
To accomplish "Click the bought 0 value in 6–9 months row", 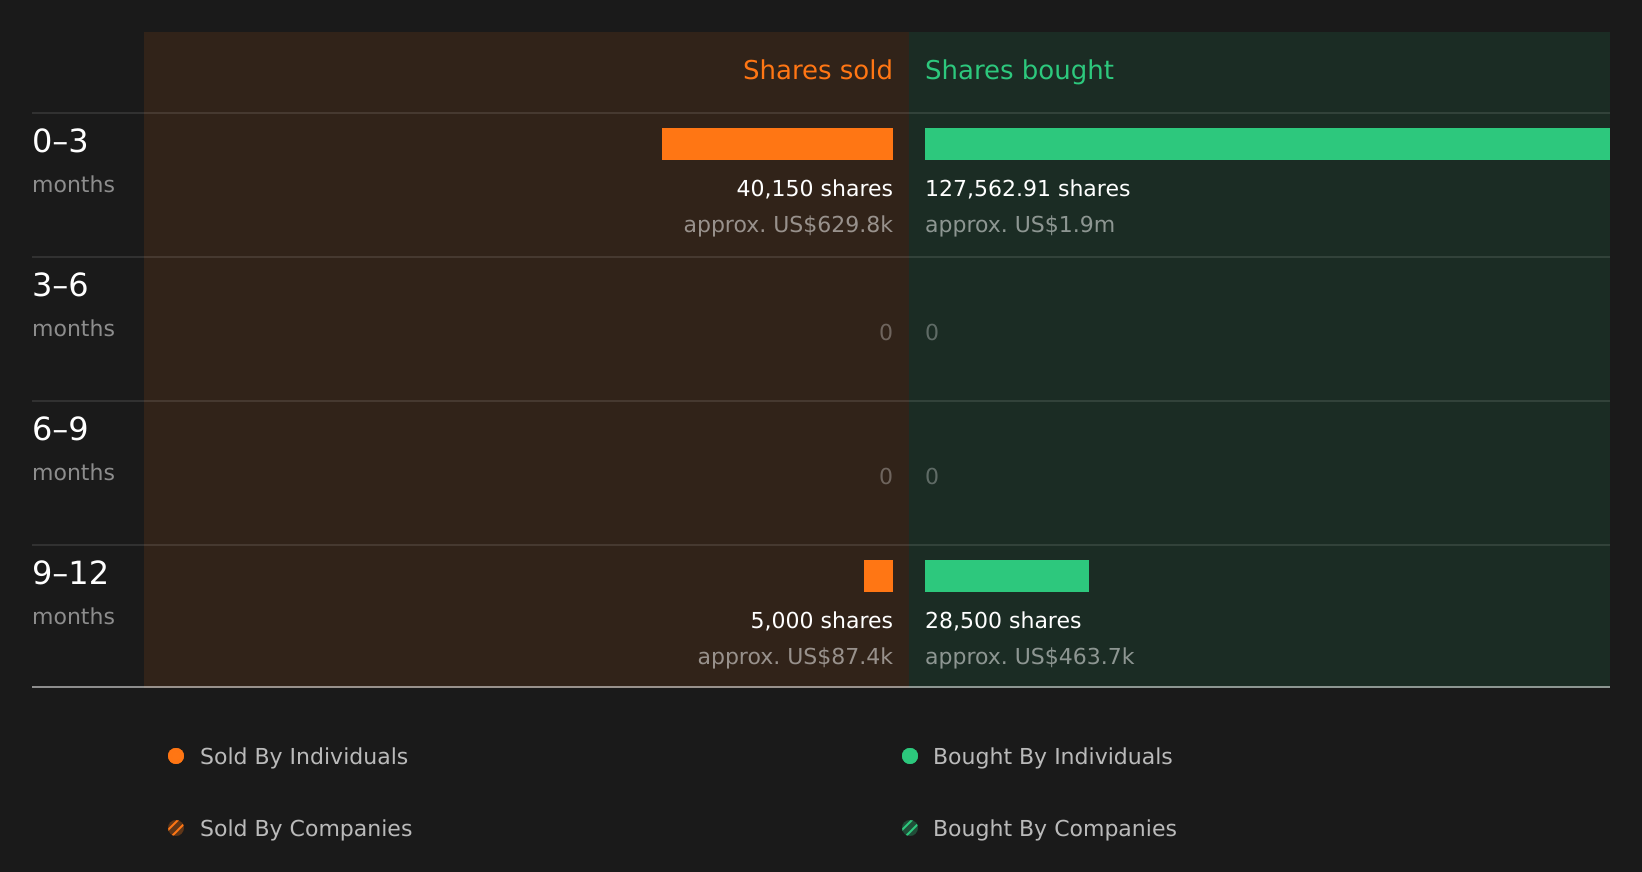I will (932, 477).
